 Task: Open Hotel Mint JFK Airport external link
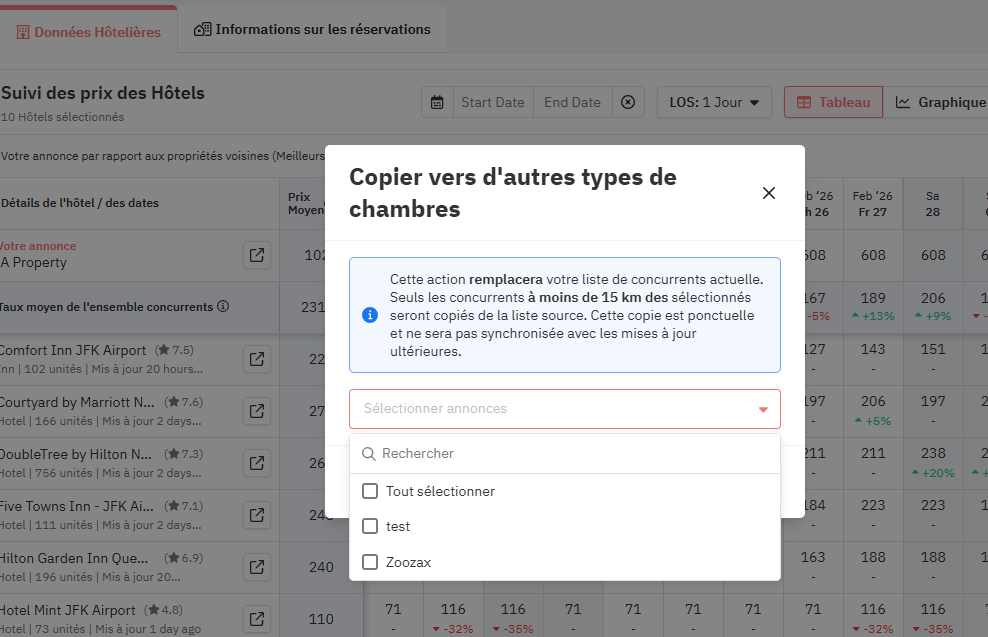[257, 619]
